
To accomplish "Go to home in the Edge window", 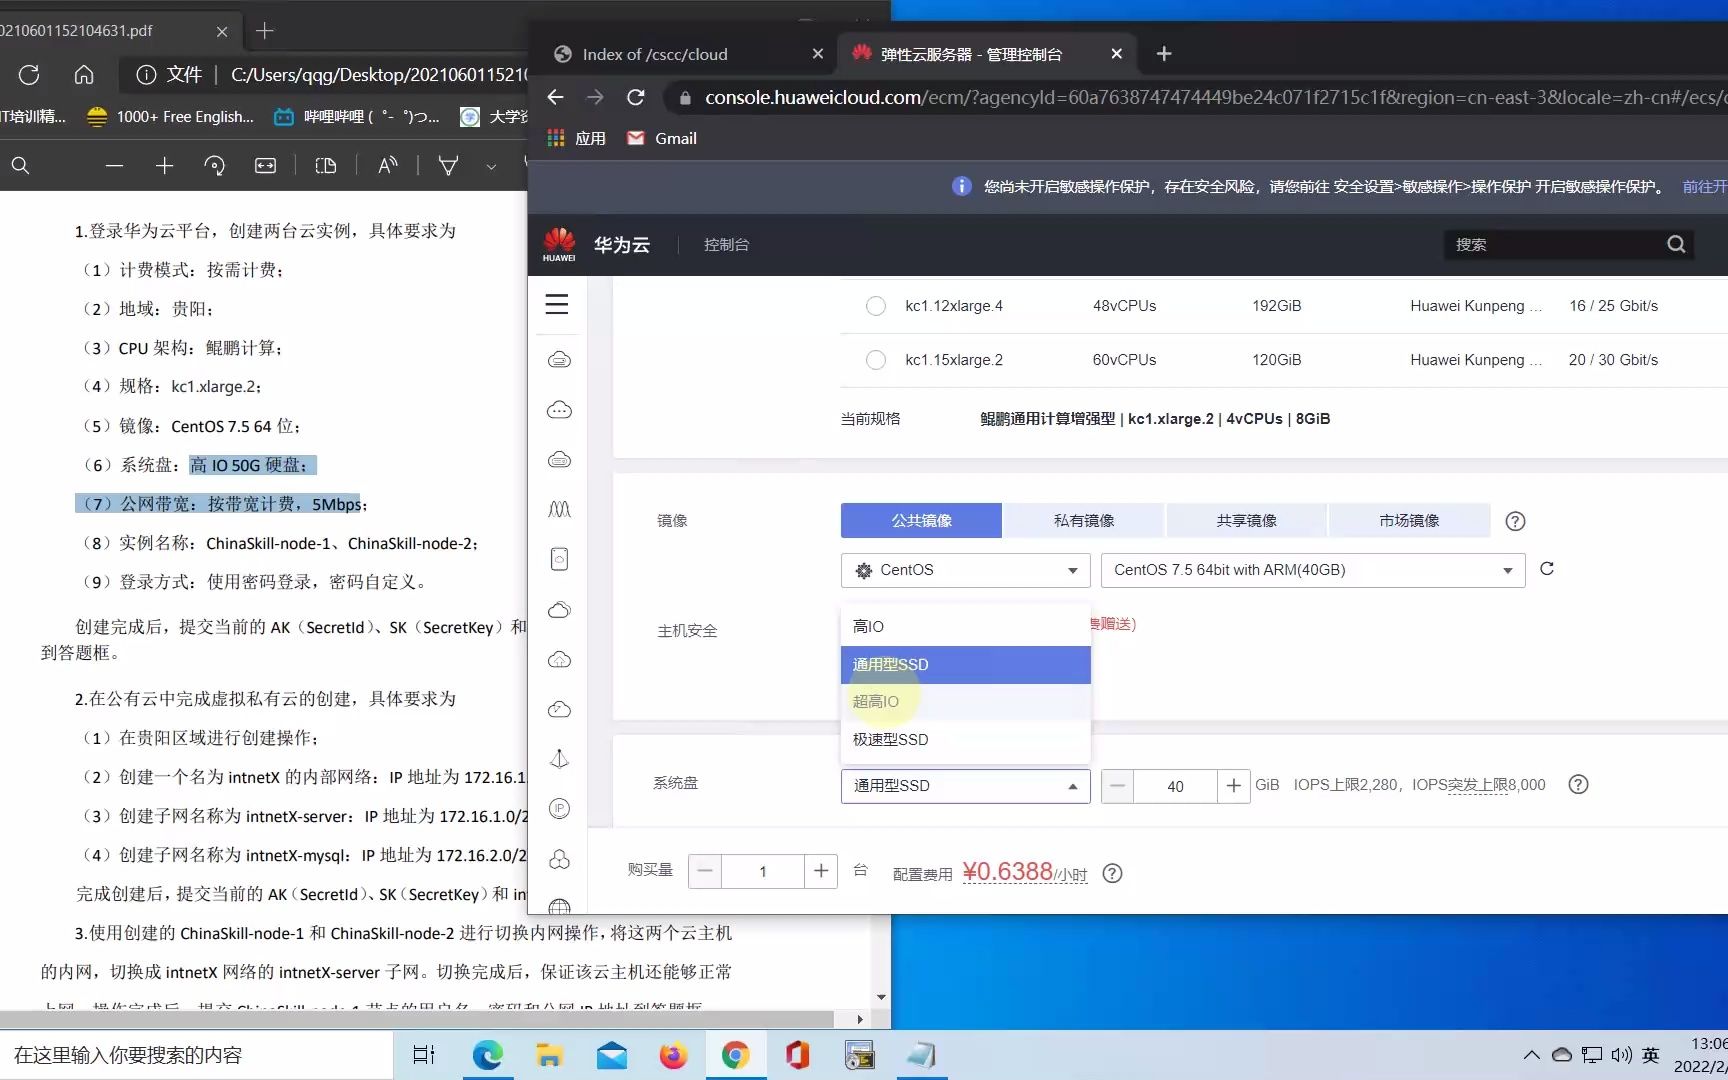I will pyautogui.click(x=84, y=74).
